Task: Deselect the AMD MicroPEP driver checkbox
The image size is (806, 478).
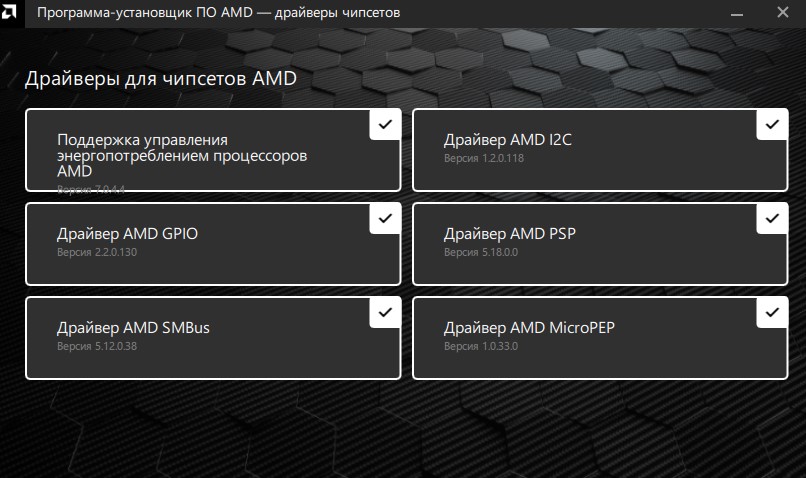Action: pos(772,312)
